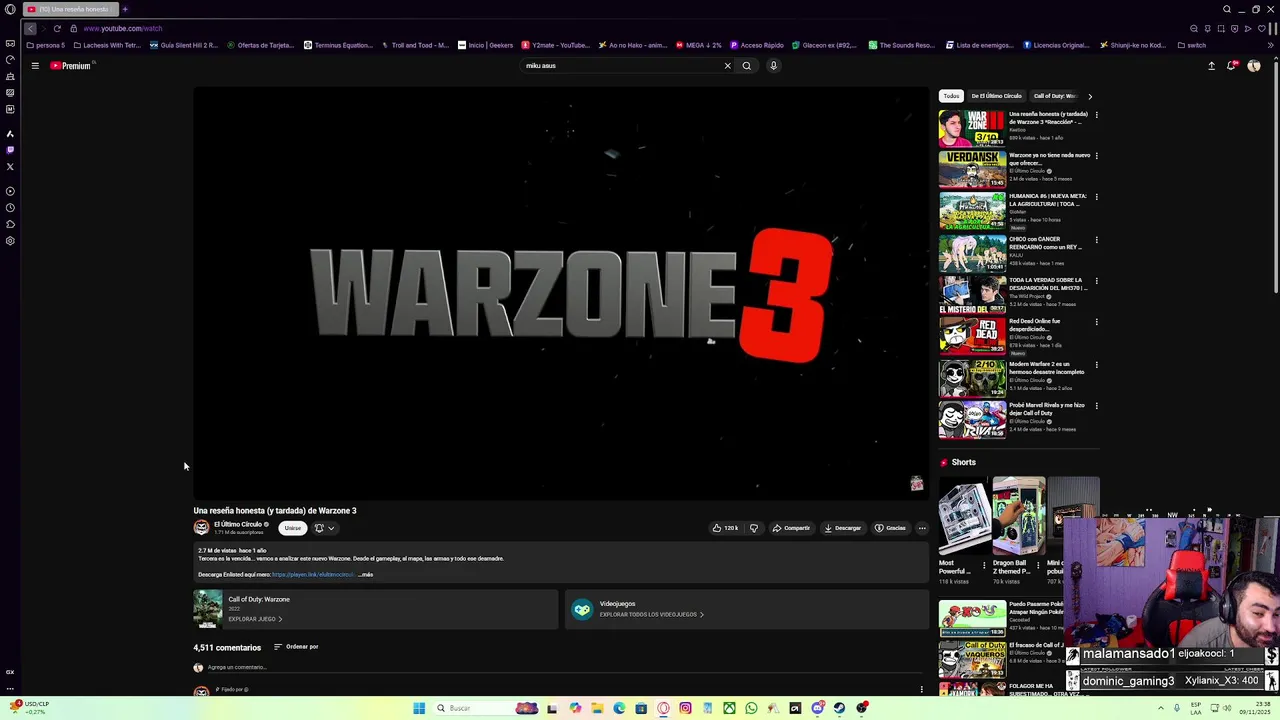Start voice search with the microphone

pyautogui.click(x=773, y=66)
